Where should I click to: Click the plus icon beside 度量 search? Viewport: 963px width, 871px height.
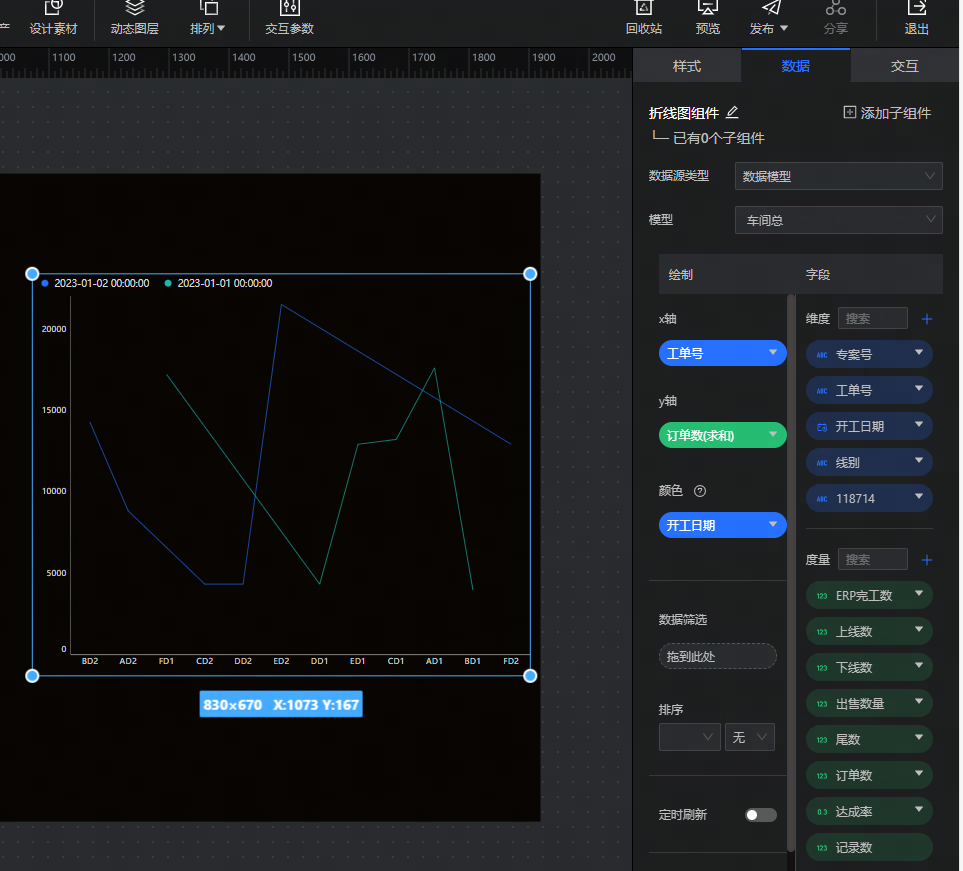click(926, 560)
